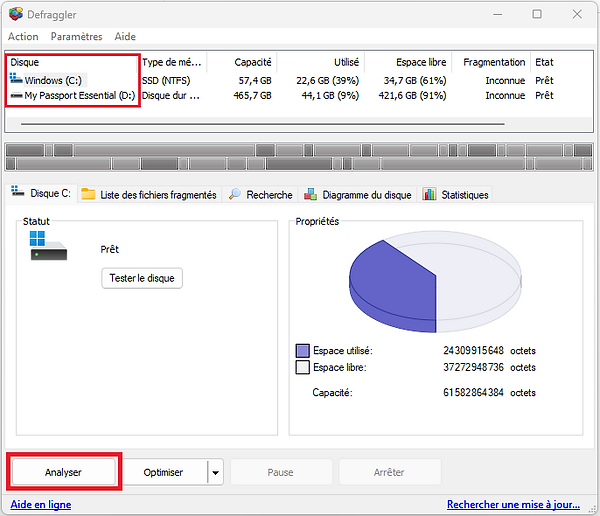This screenshot has width=600, height=516.
Task: Click the Disque C: tab drive icon
Action: [18, 191]
